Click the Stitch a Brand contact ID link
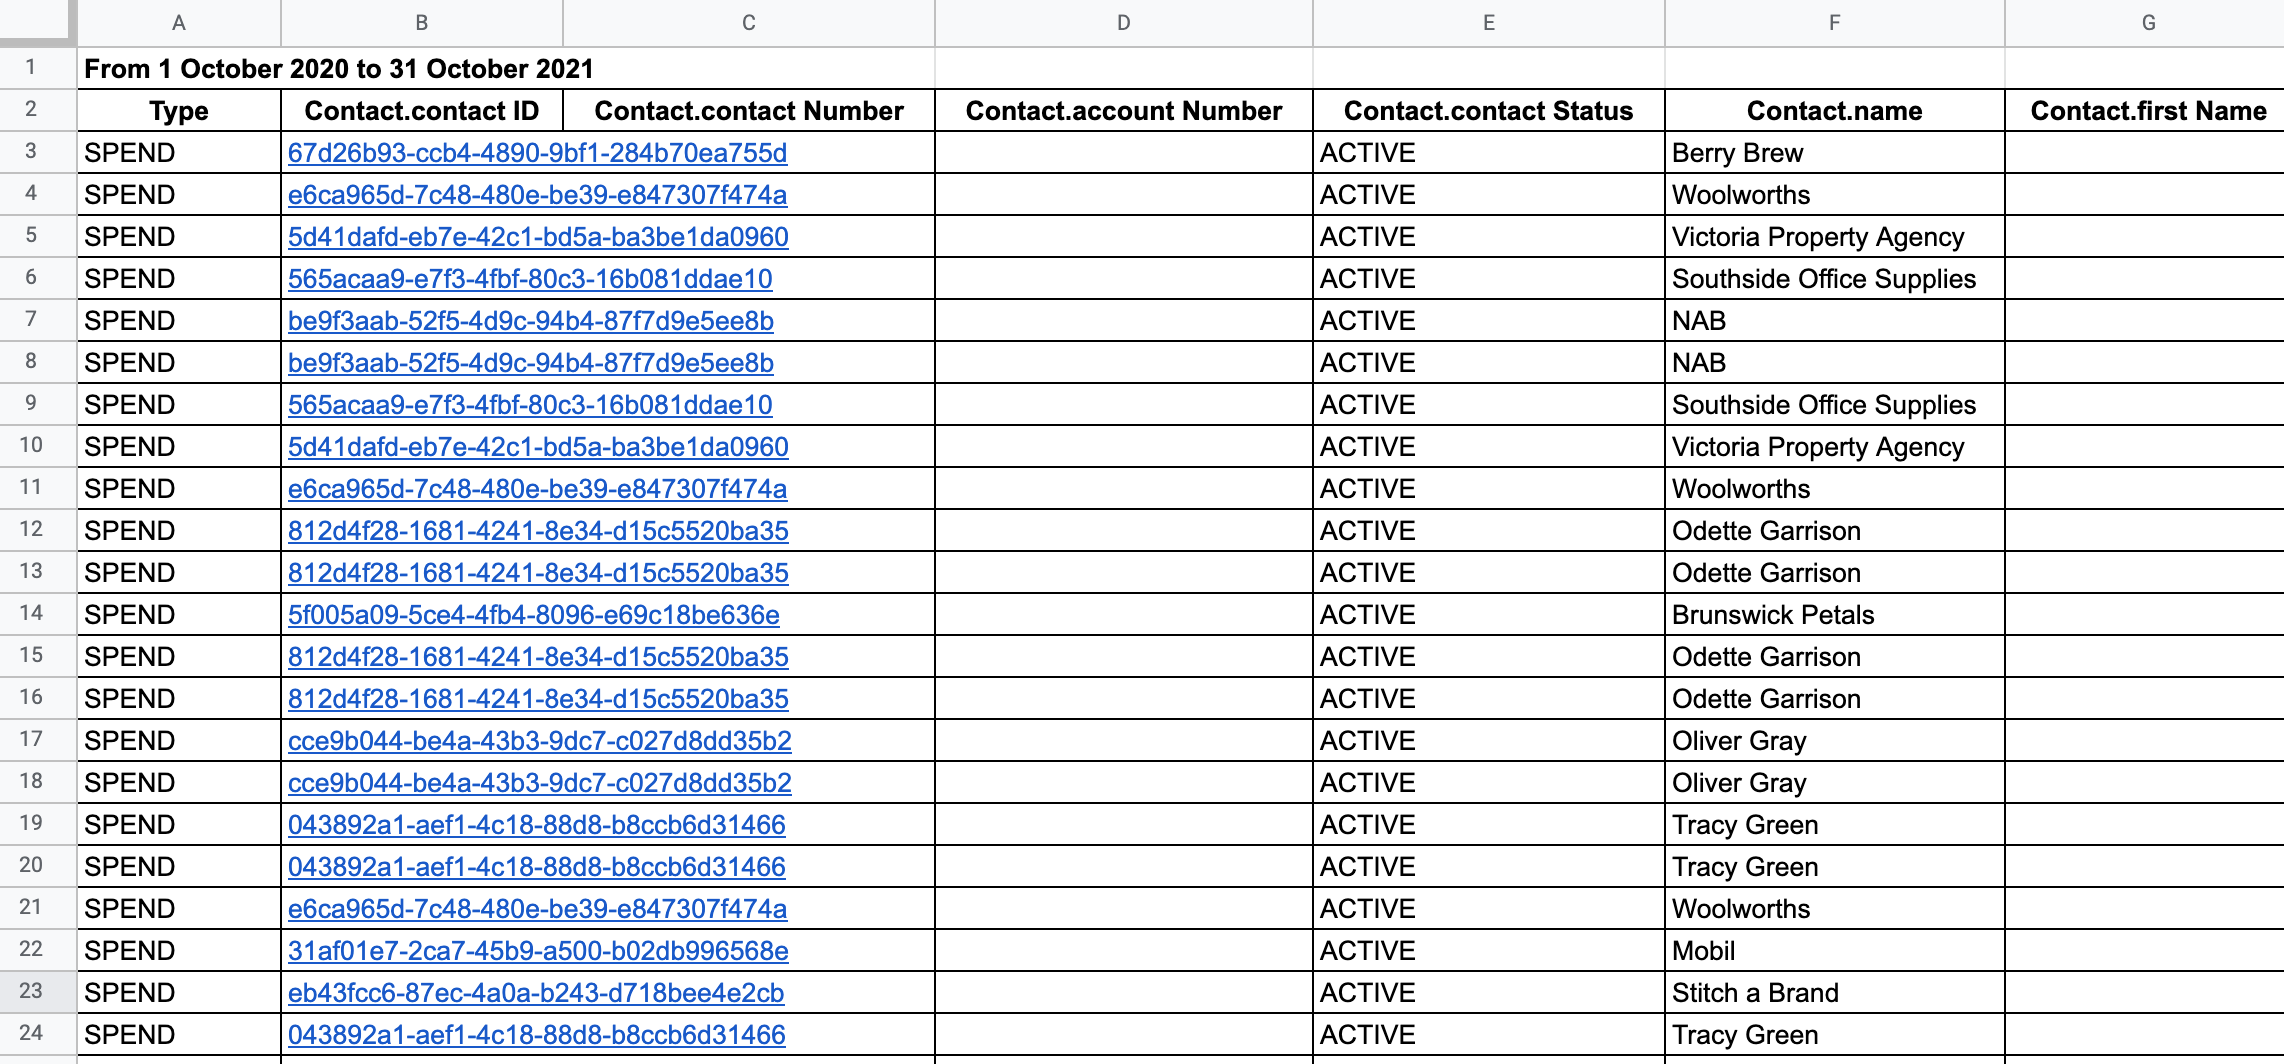The image size is (2284, 1064). 535,992
